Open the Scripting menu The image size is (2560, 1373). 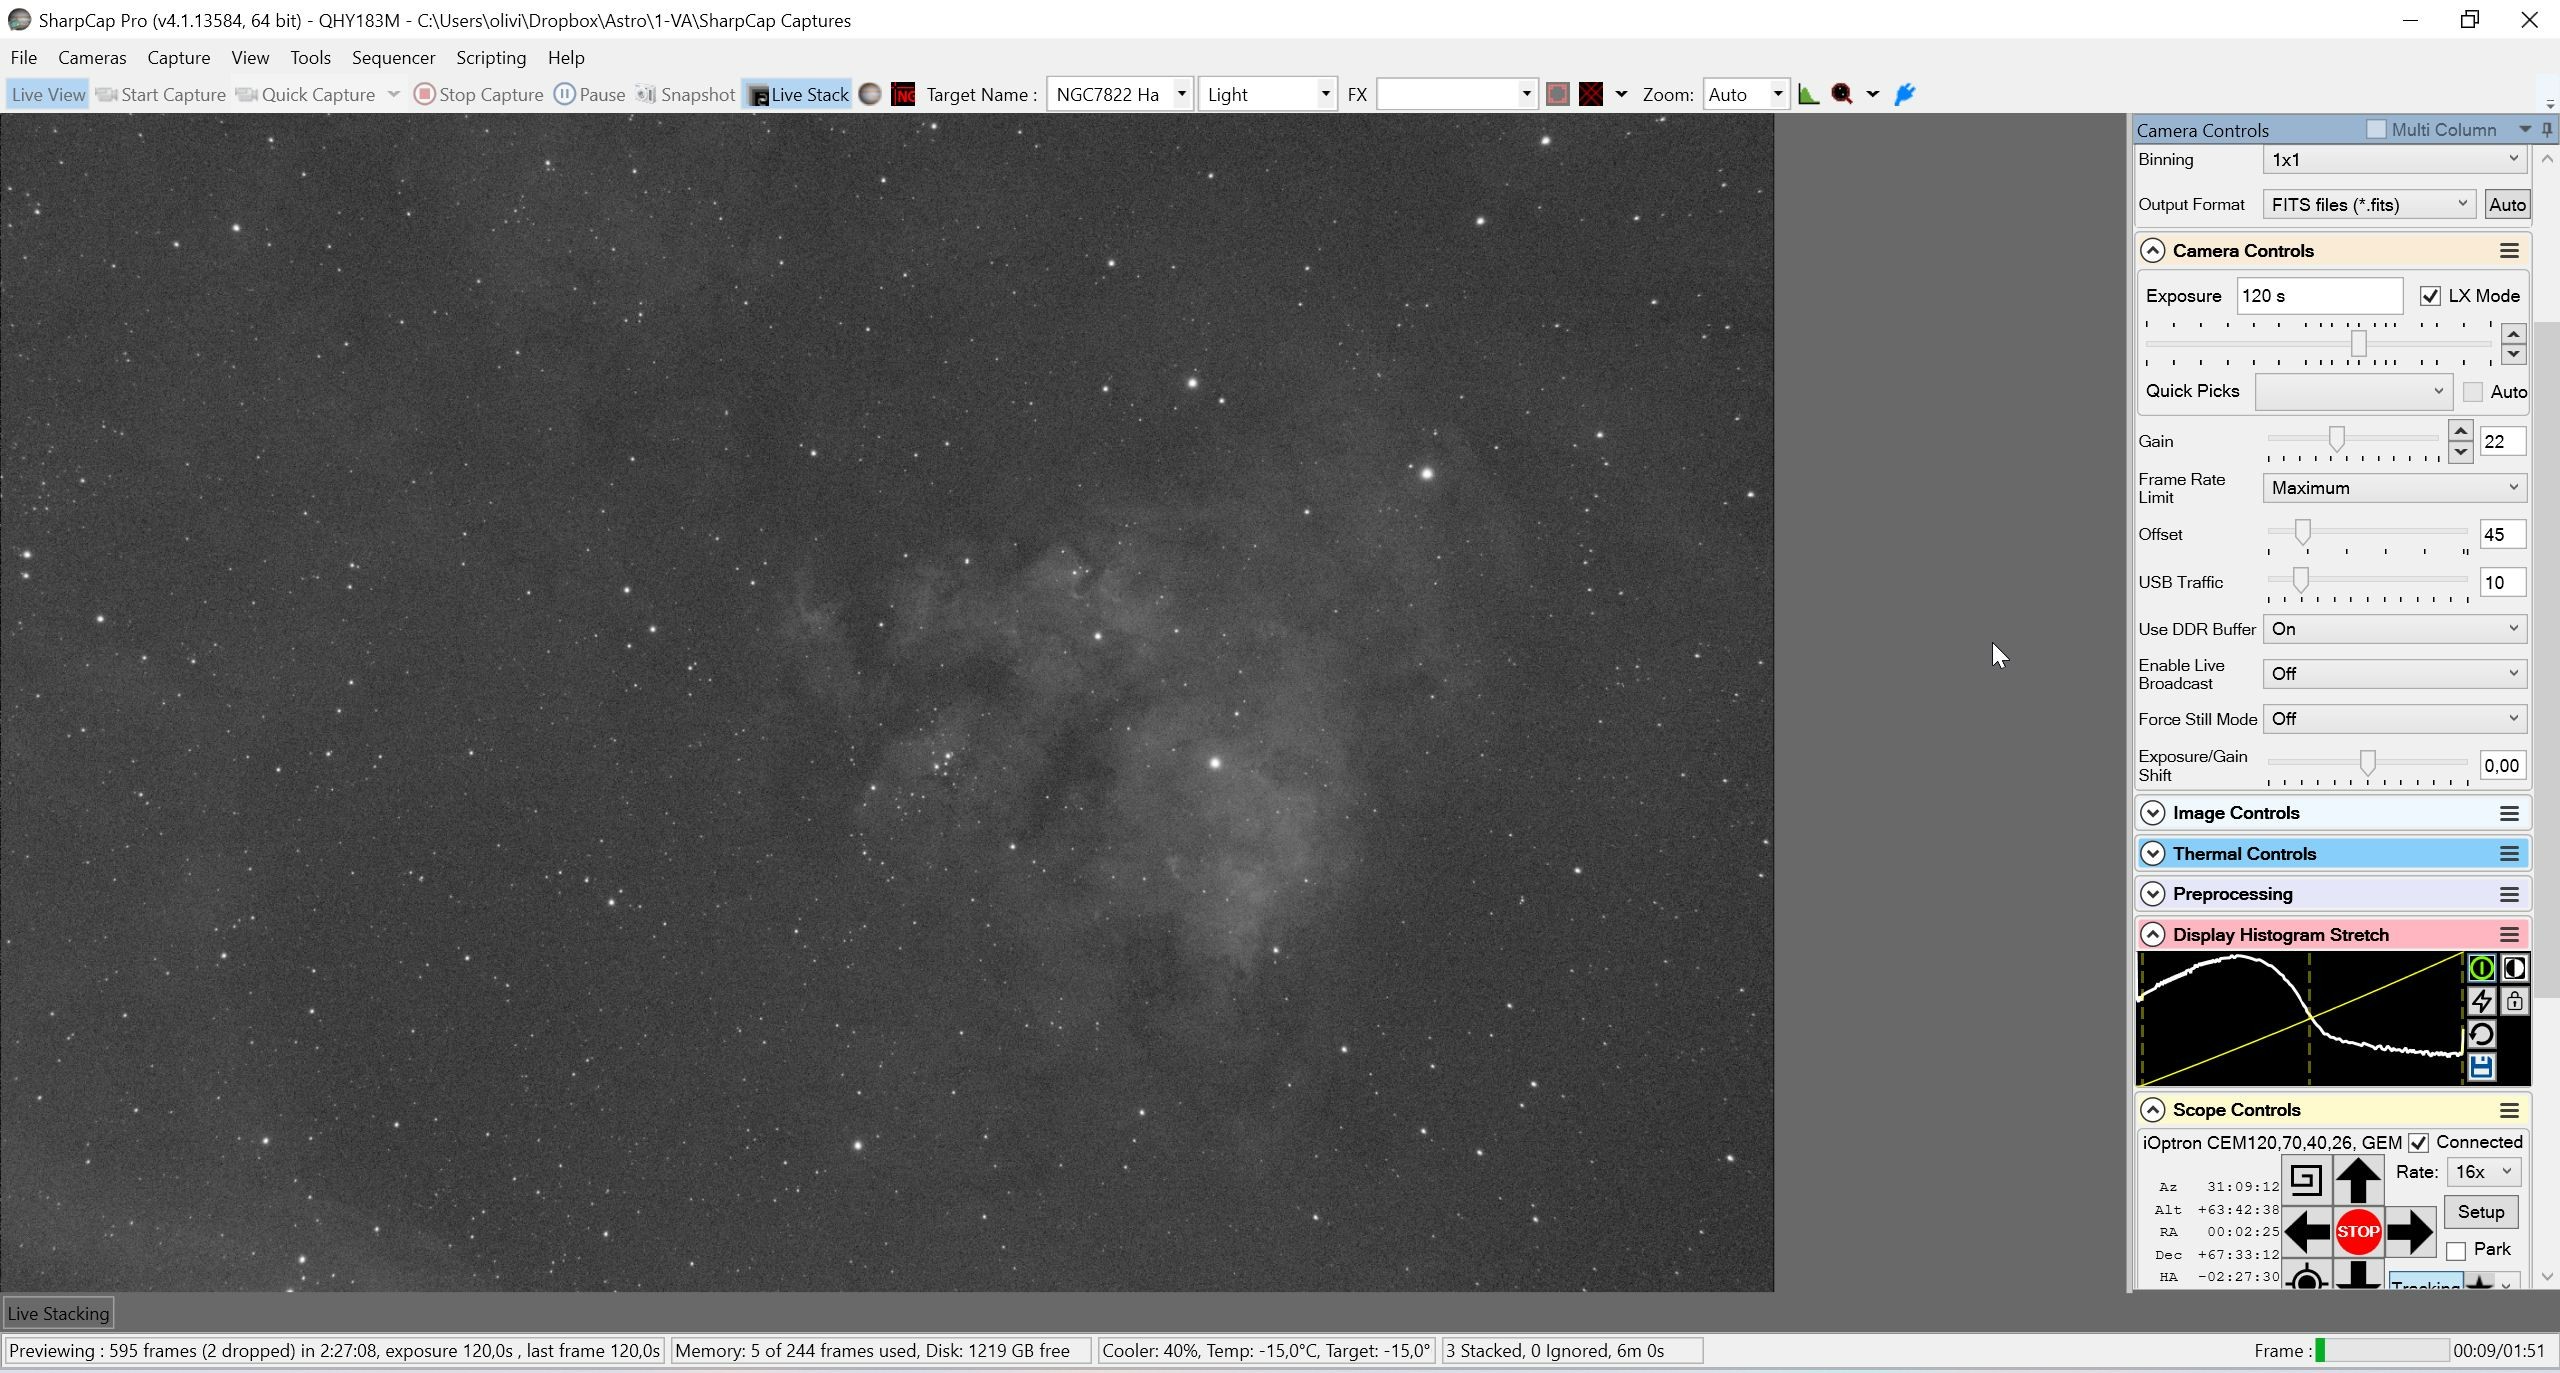(491, 58)
